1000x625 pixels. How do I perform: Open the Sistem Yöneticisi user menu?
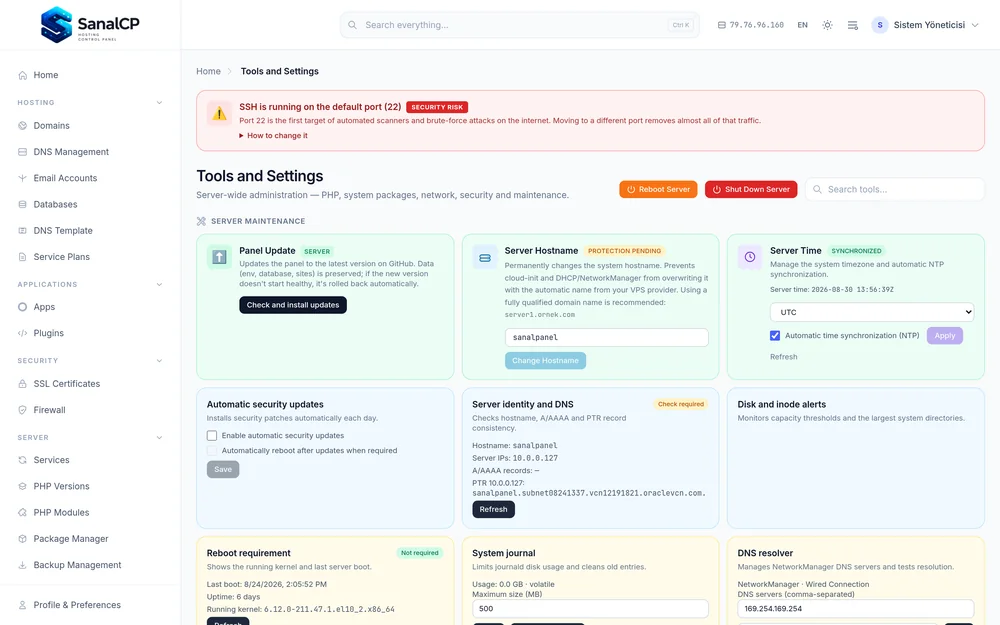(925, 25)
